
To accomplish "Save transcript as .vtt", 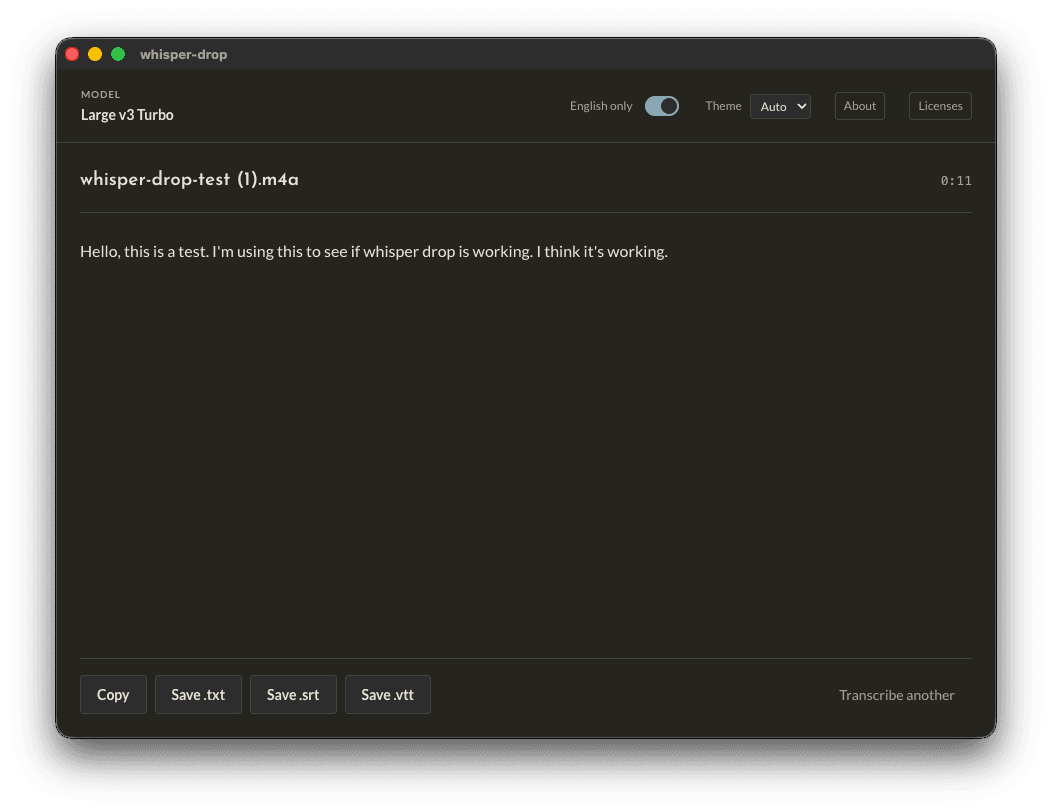I will tap(388, 695).
